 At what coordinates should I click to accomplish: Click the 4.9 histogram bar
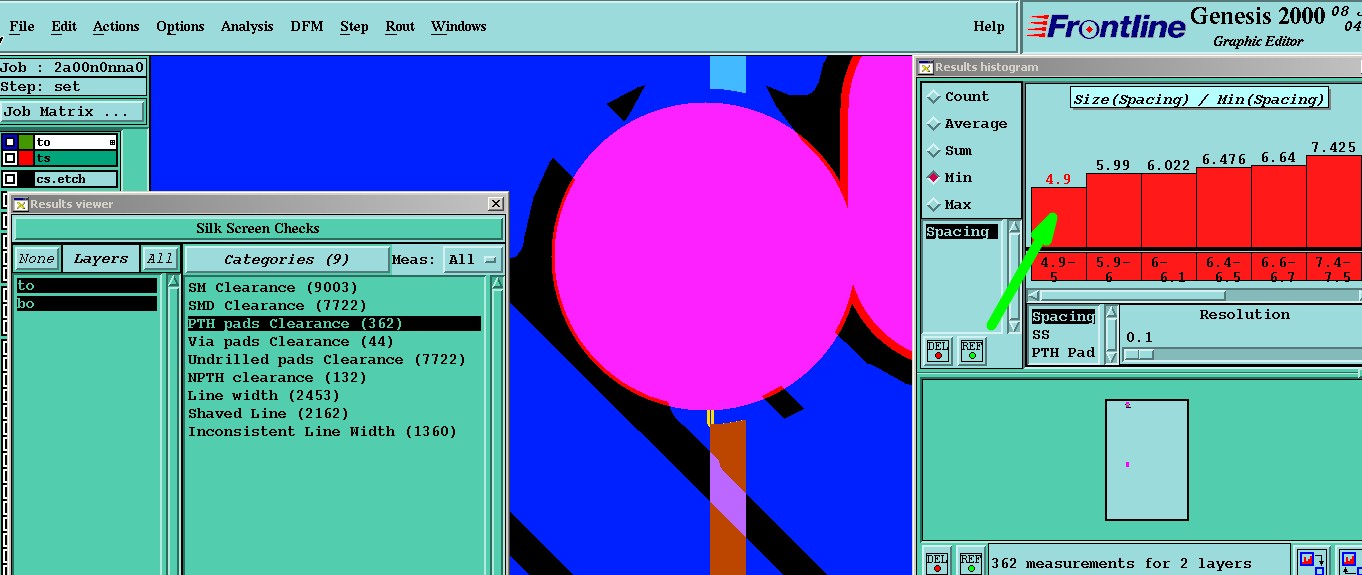click(1058, 217)
